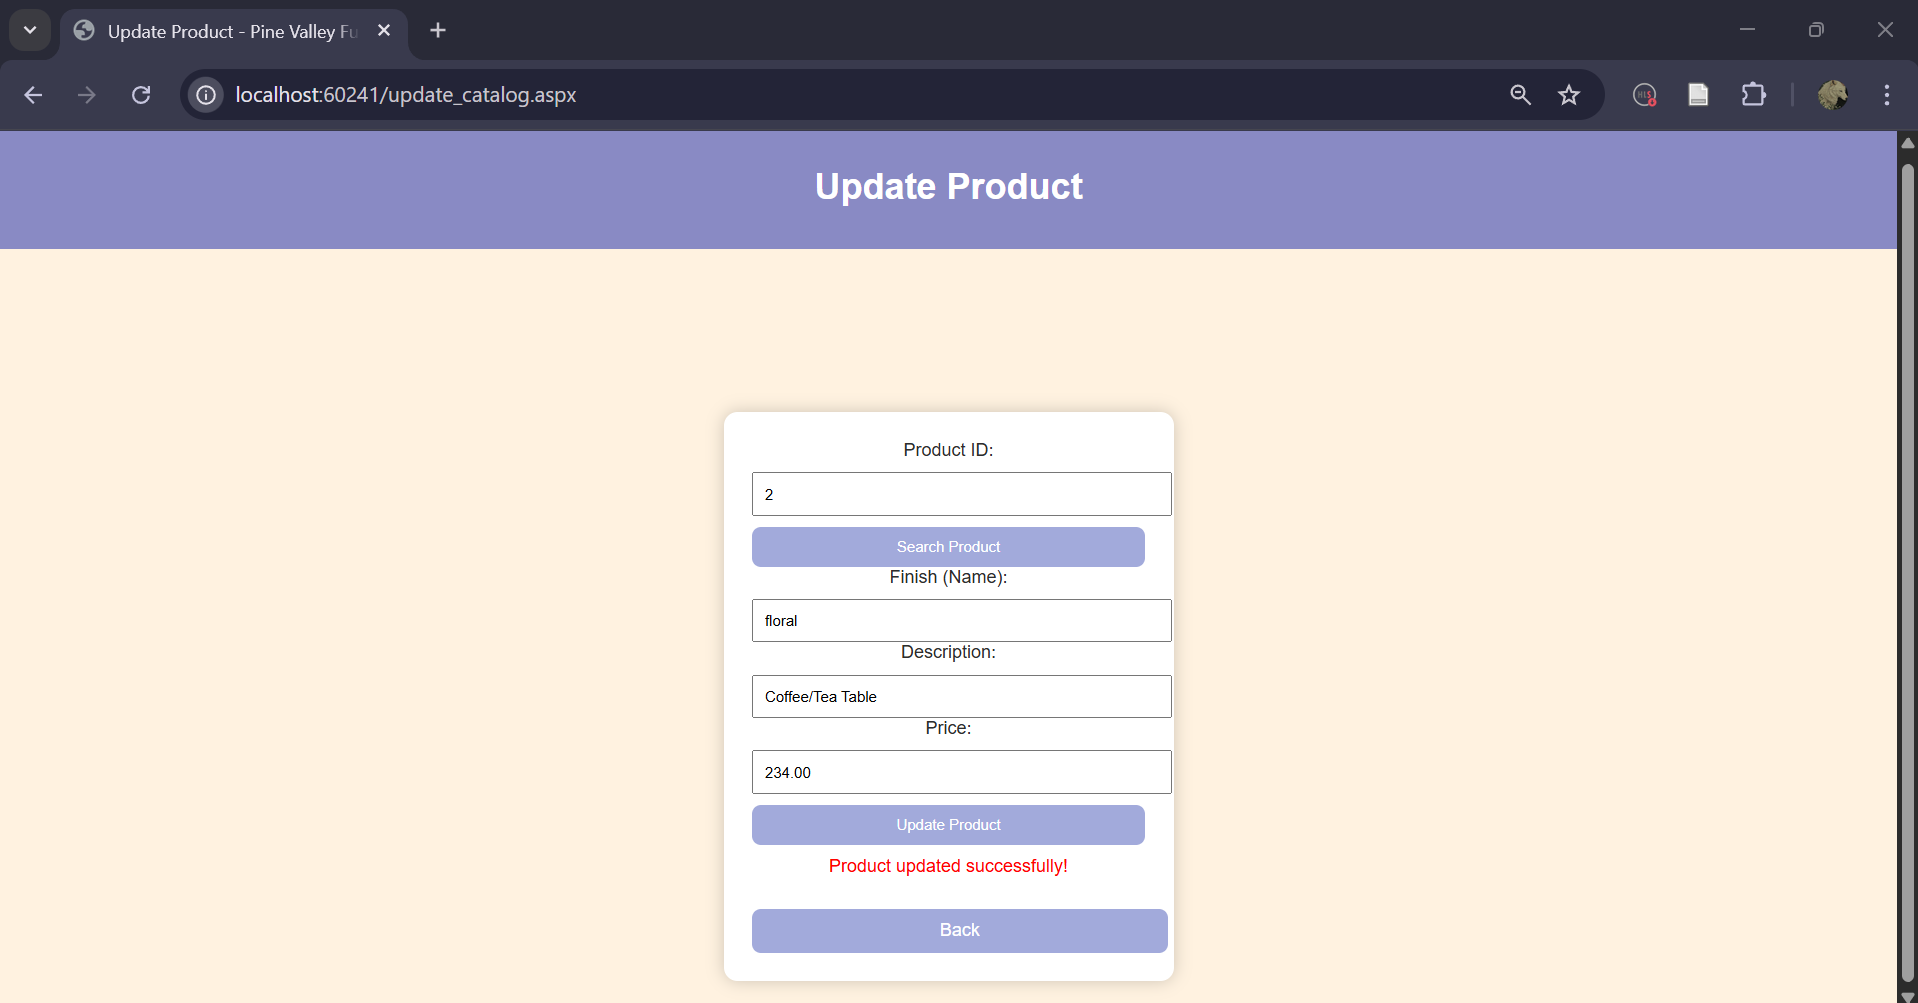Click the forward navigation arrow

[x=87, y=95]
